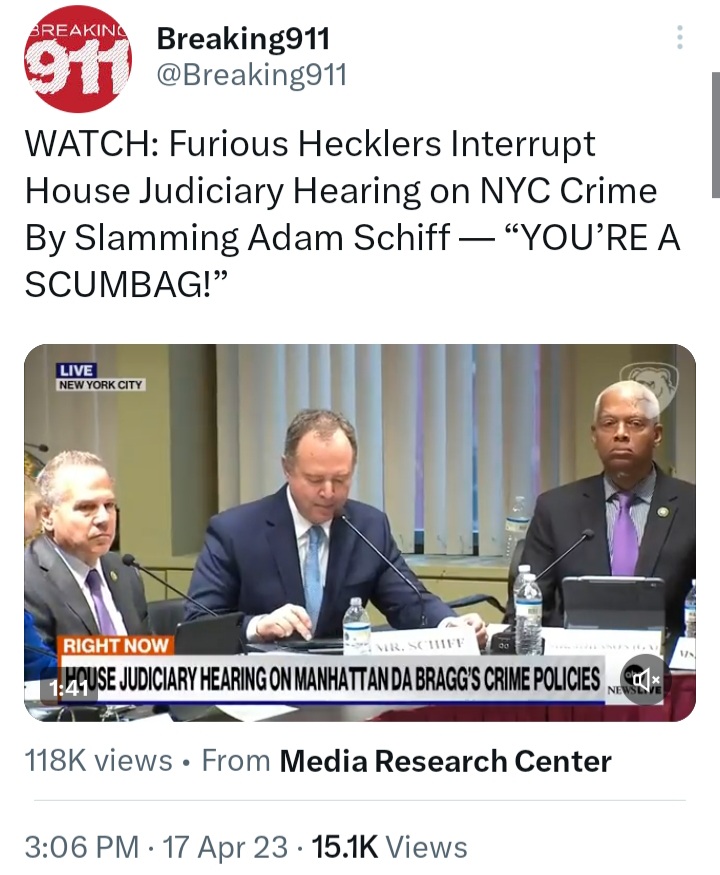Unmute the video with the speaker icon

[644, 679]
